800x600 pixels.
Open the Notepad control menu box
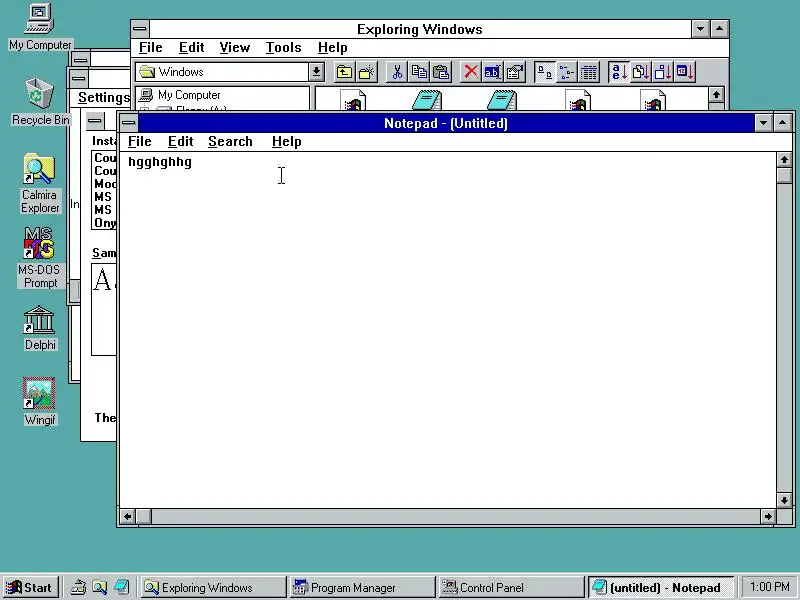coord(129,123)
